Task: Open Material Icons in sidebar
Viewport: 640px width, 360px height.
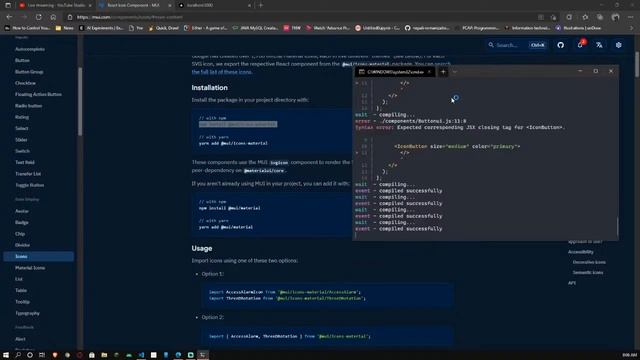Action: (x=30, y=268)
